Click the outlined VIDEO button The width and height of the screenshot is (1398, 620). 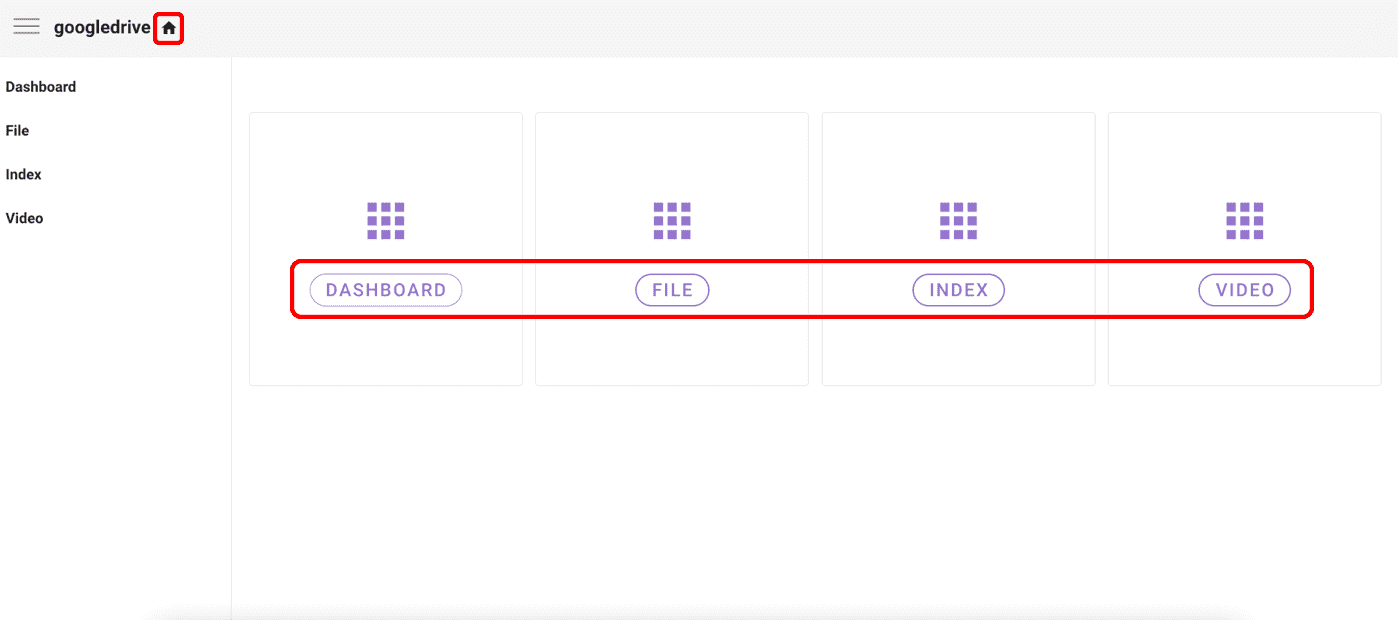(x=1245, y=290)
